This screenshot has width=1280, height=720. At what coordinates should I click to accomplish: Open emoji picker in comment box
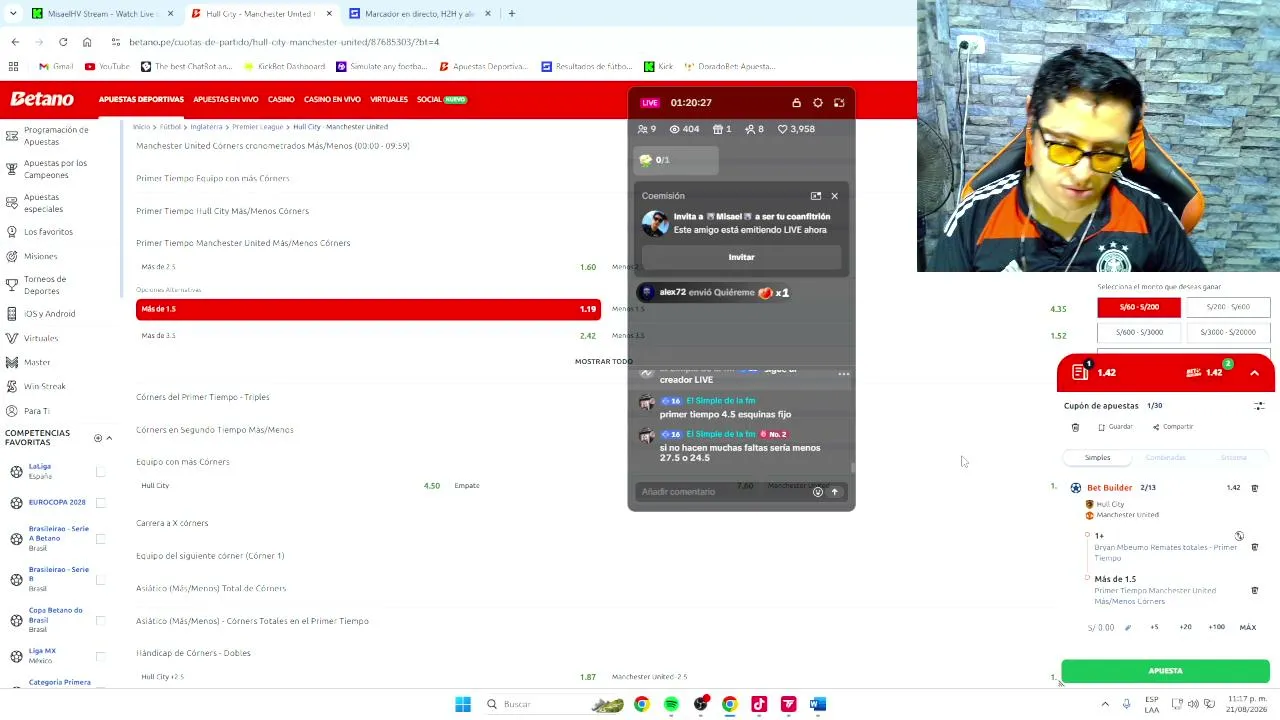click(818, 492)
